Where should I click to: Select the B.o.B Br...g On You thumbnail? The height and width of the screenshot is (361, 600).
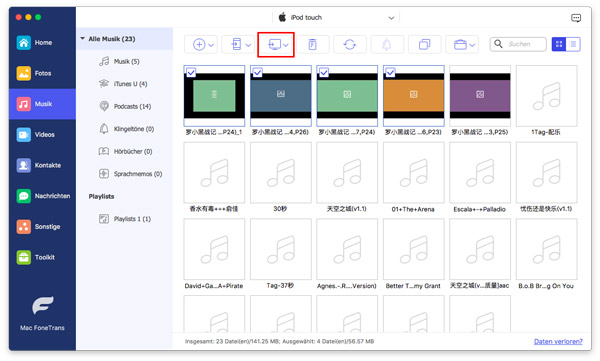pos(546,249)
